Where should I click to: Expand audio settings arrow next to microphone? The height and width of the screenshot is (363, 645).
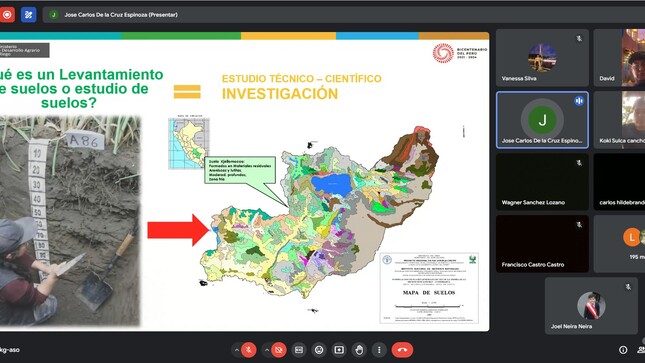[x=237, y=350]
